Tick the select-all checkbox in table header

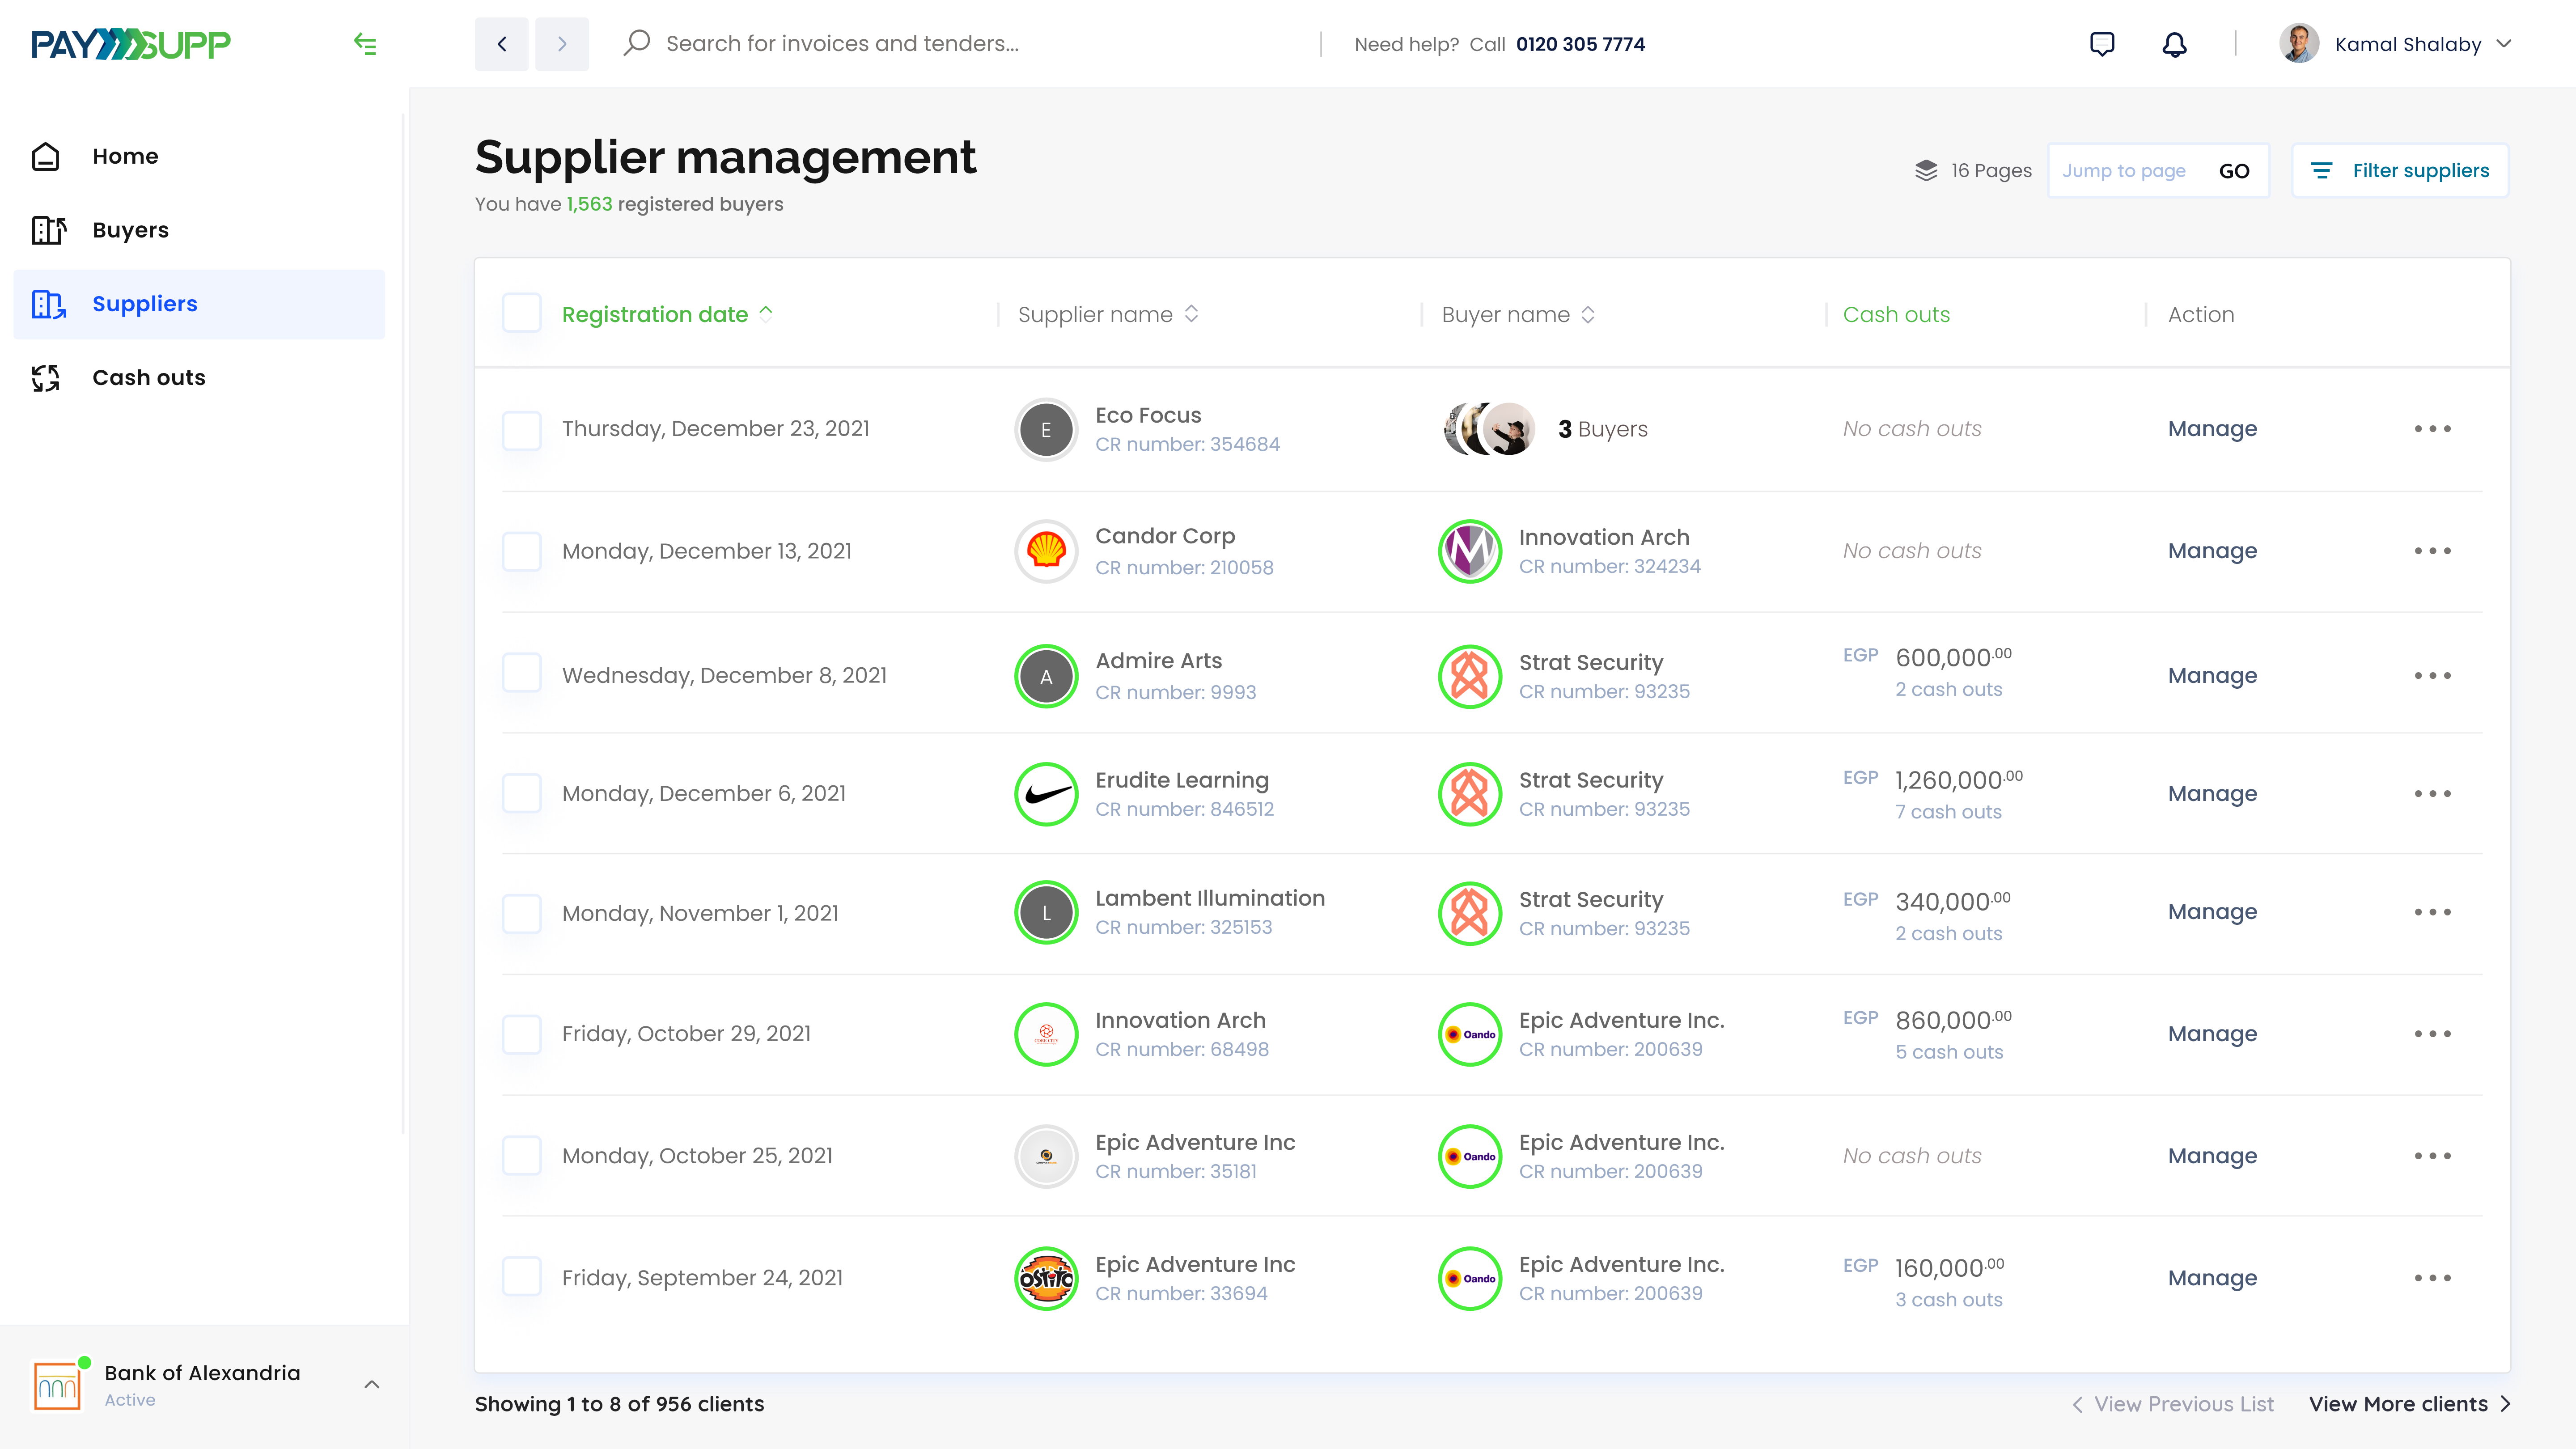(522, 314)
